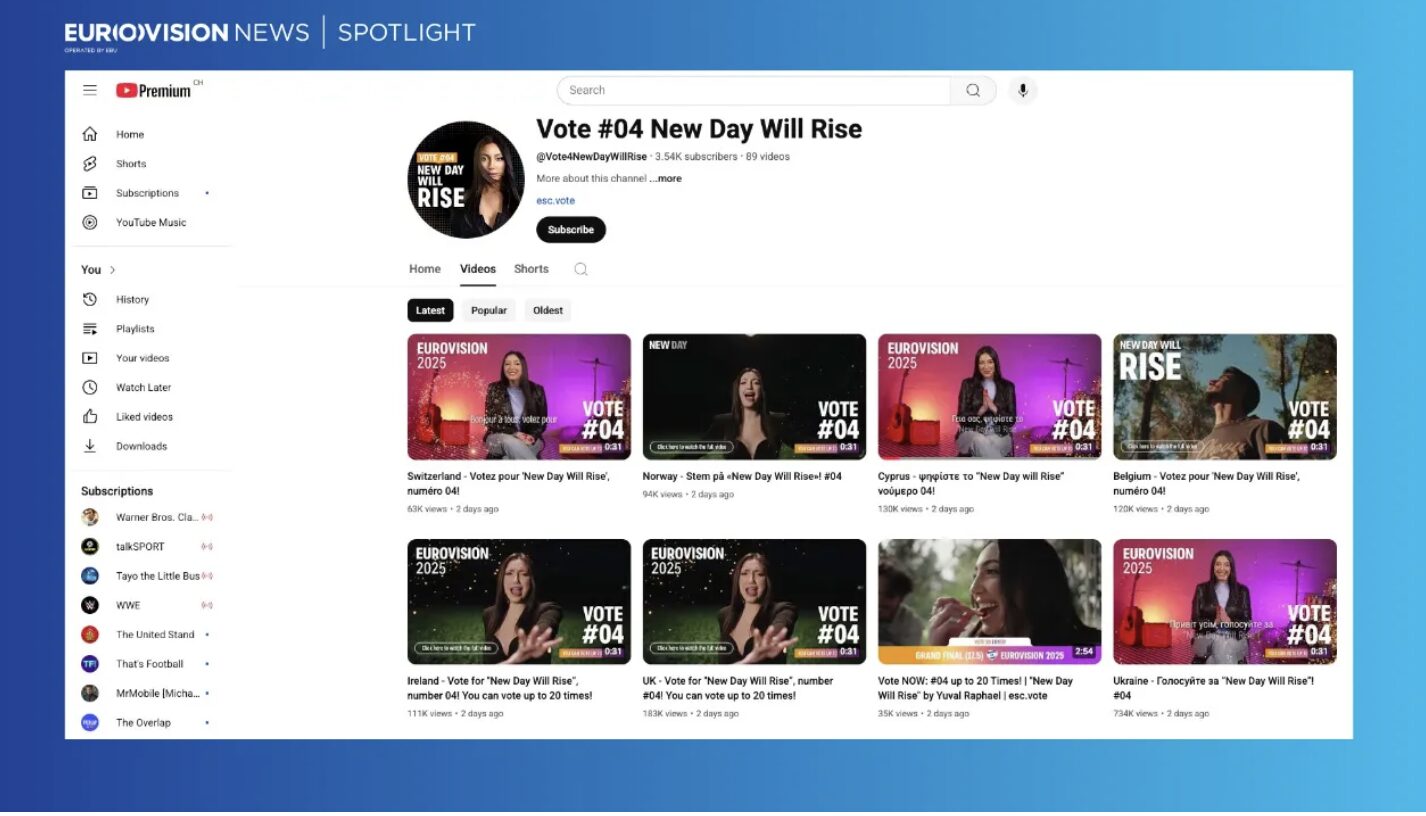Select the Latest filter chip

click(x=429, y=310)
